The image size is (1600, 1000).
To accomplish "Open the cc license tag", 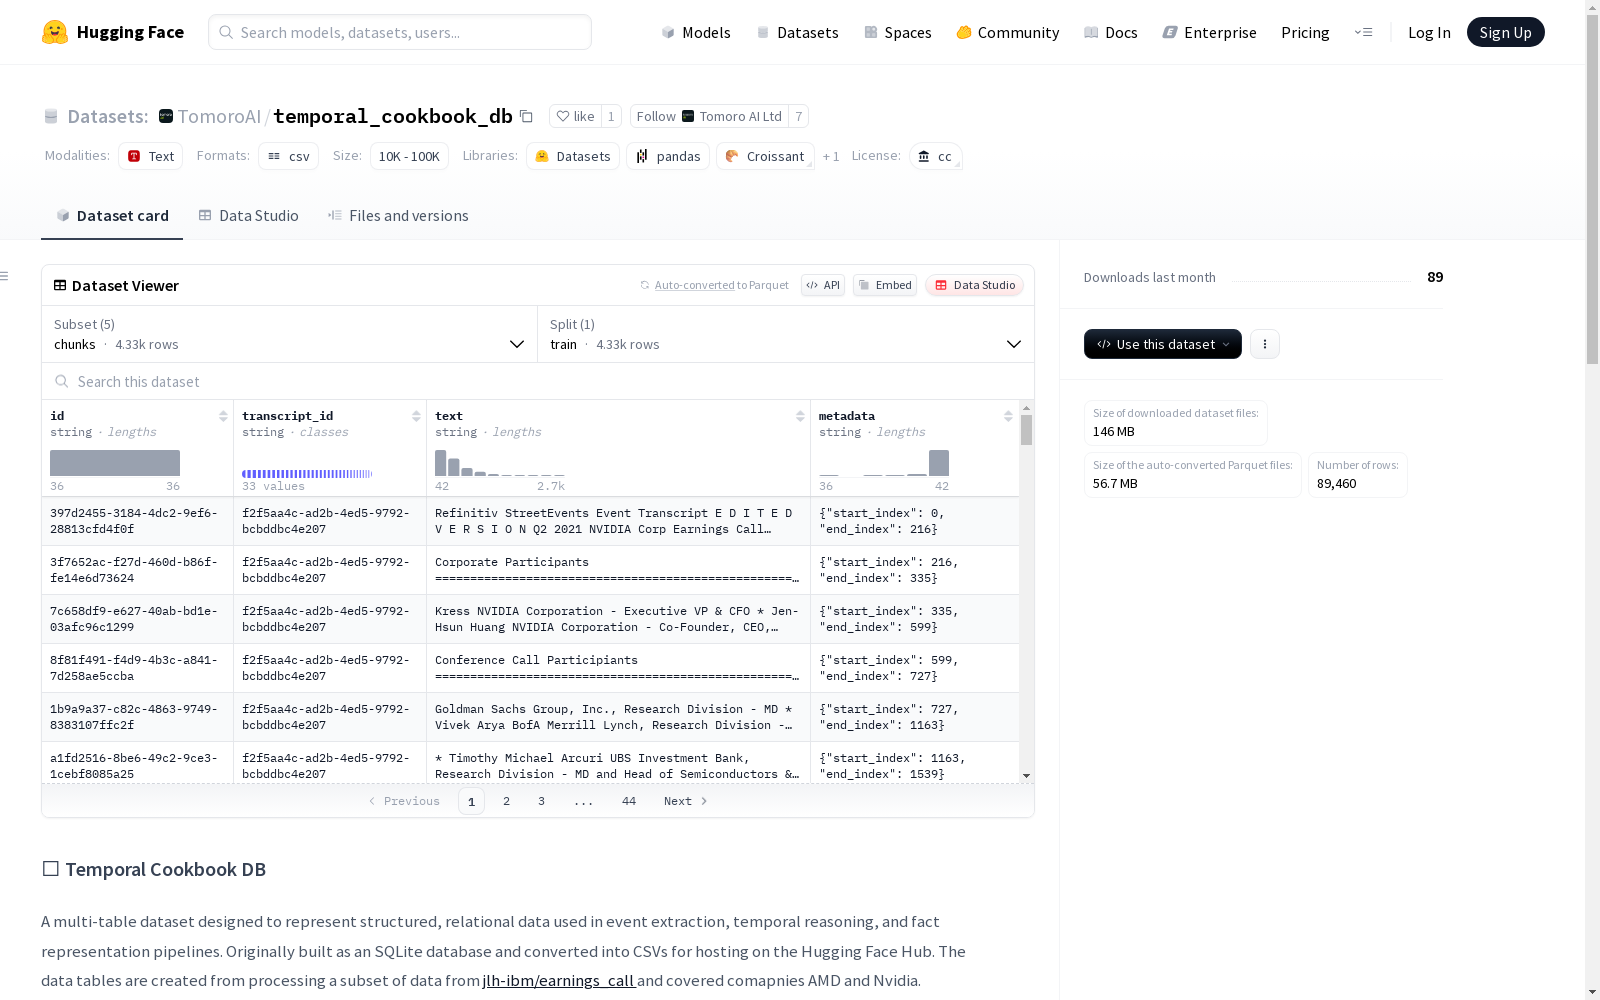I will coord(936,156).
